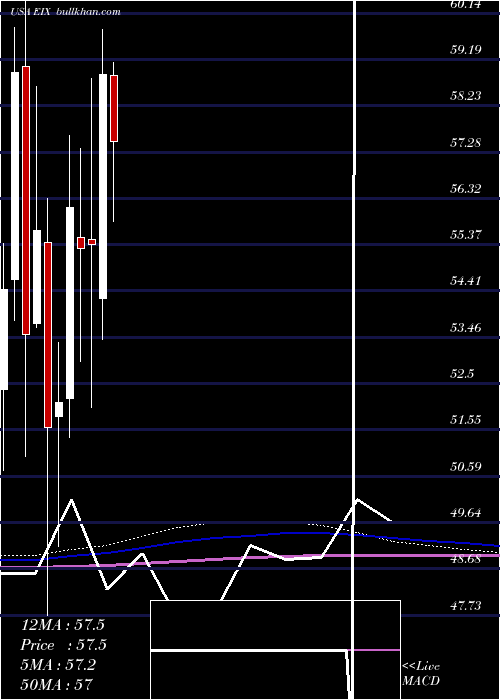Click the 50.59 price axis label

coord(465,467)
